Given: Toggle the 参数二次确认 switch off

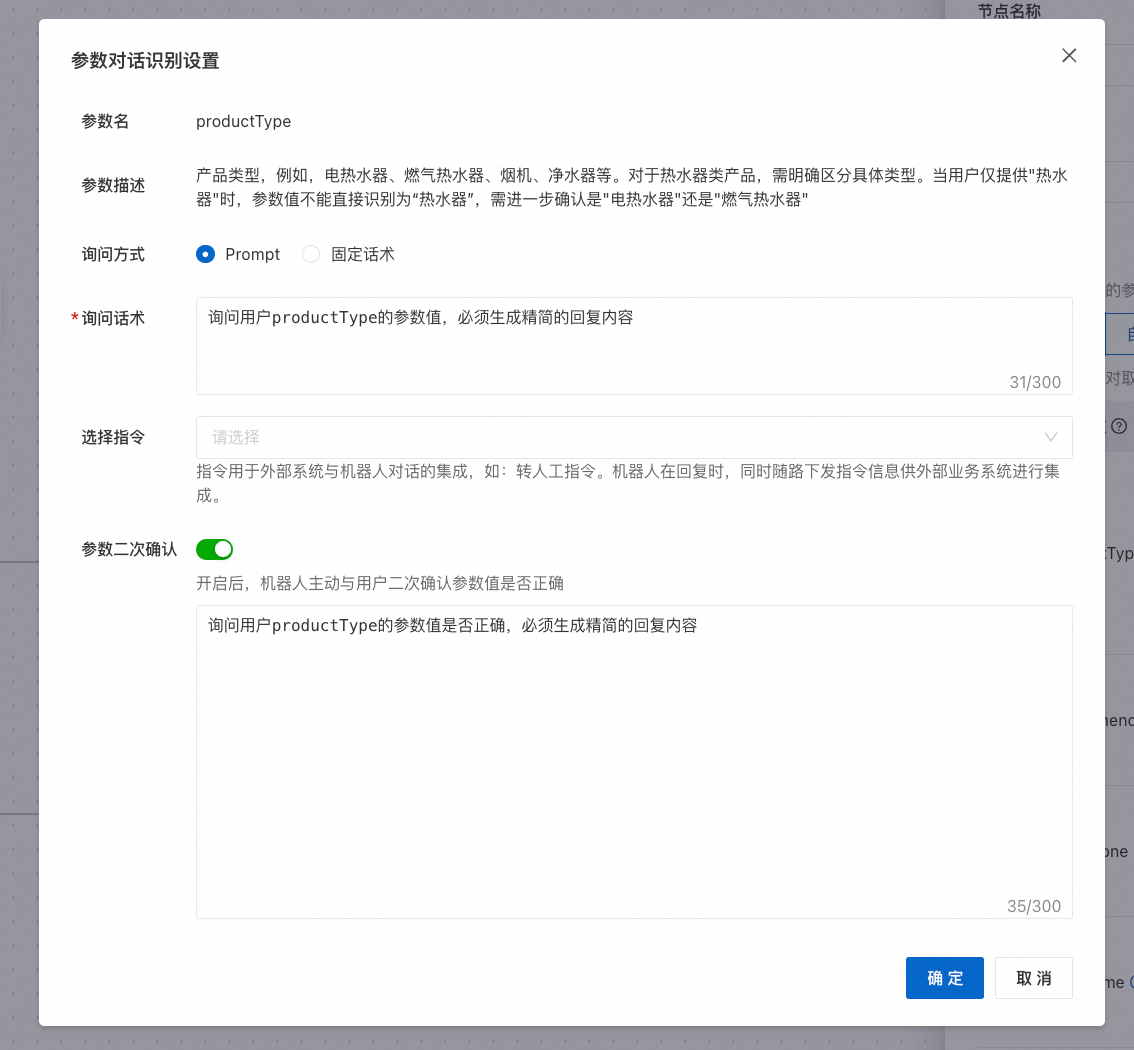Looking at the screenshot, I should (x=214, y=550).
